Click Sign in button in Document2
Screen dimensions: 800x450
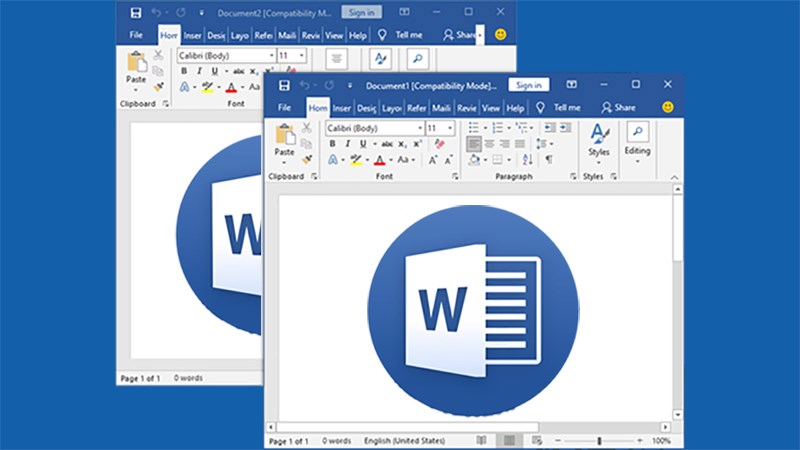click(361, 12)
